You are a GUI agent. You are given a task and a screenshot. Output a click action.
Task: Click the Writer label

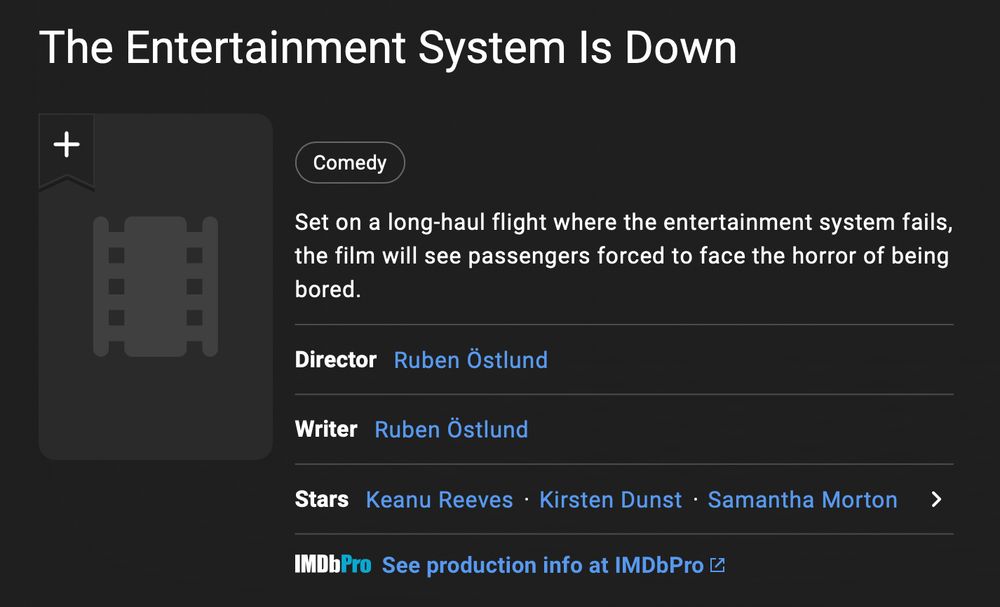point(326,429)
